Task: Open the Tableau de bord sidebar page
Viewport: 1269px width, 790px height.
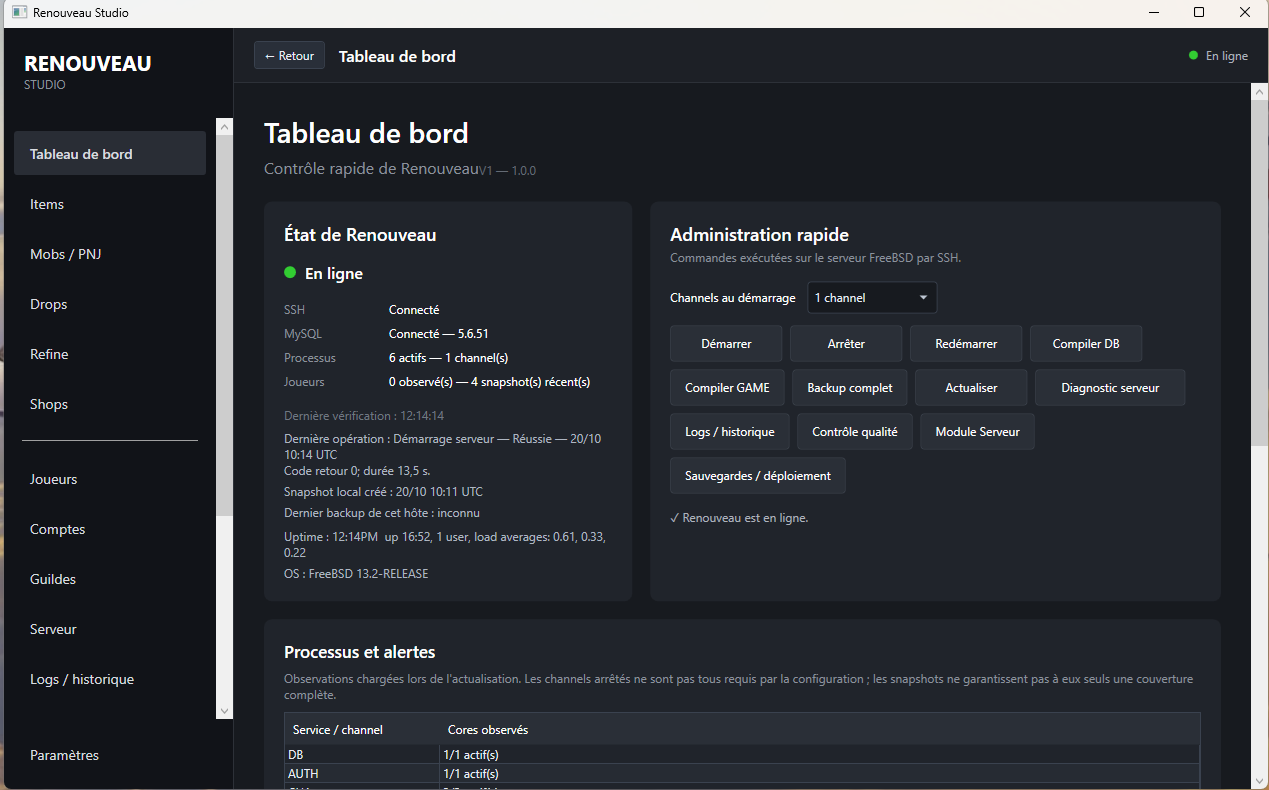Action: (x=110, y=154)
